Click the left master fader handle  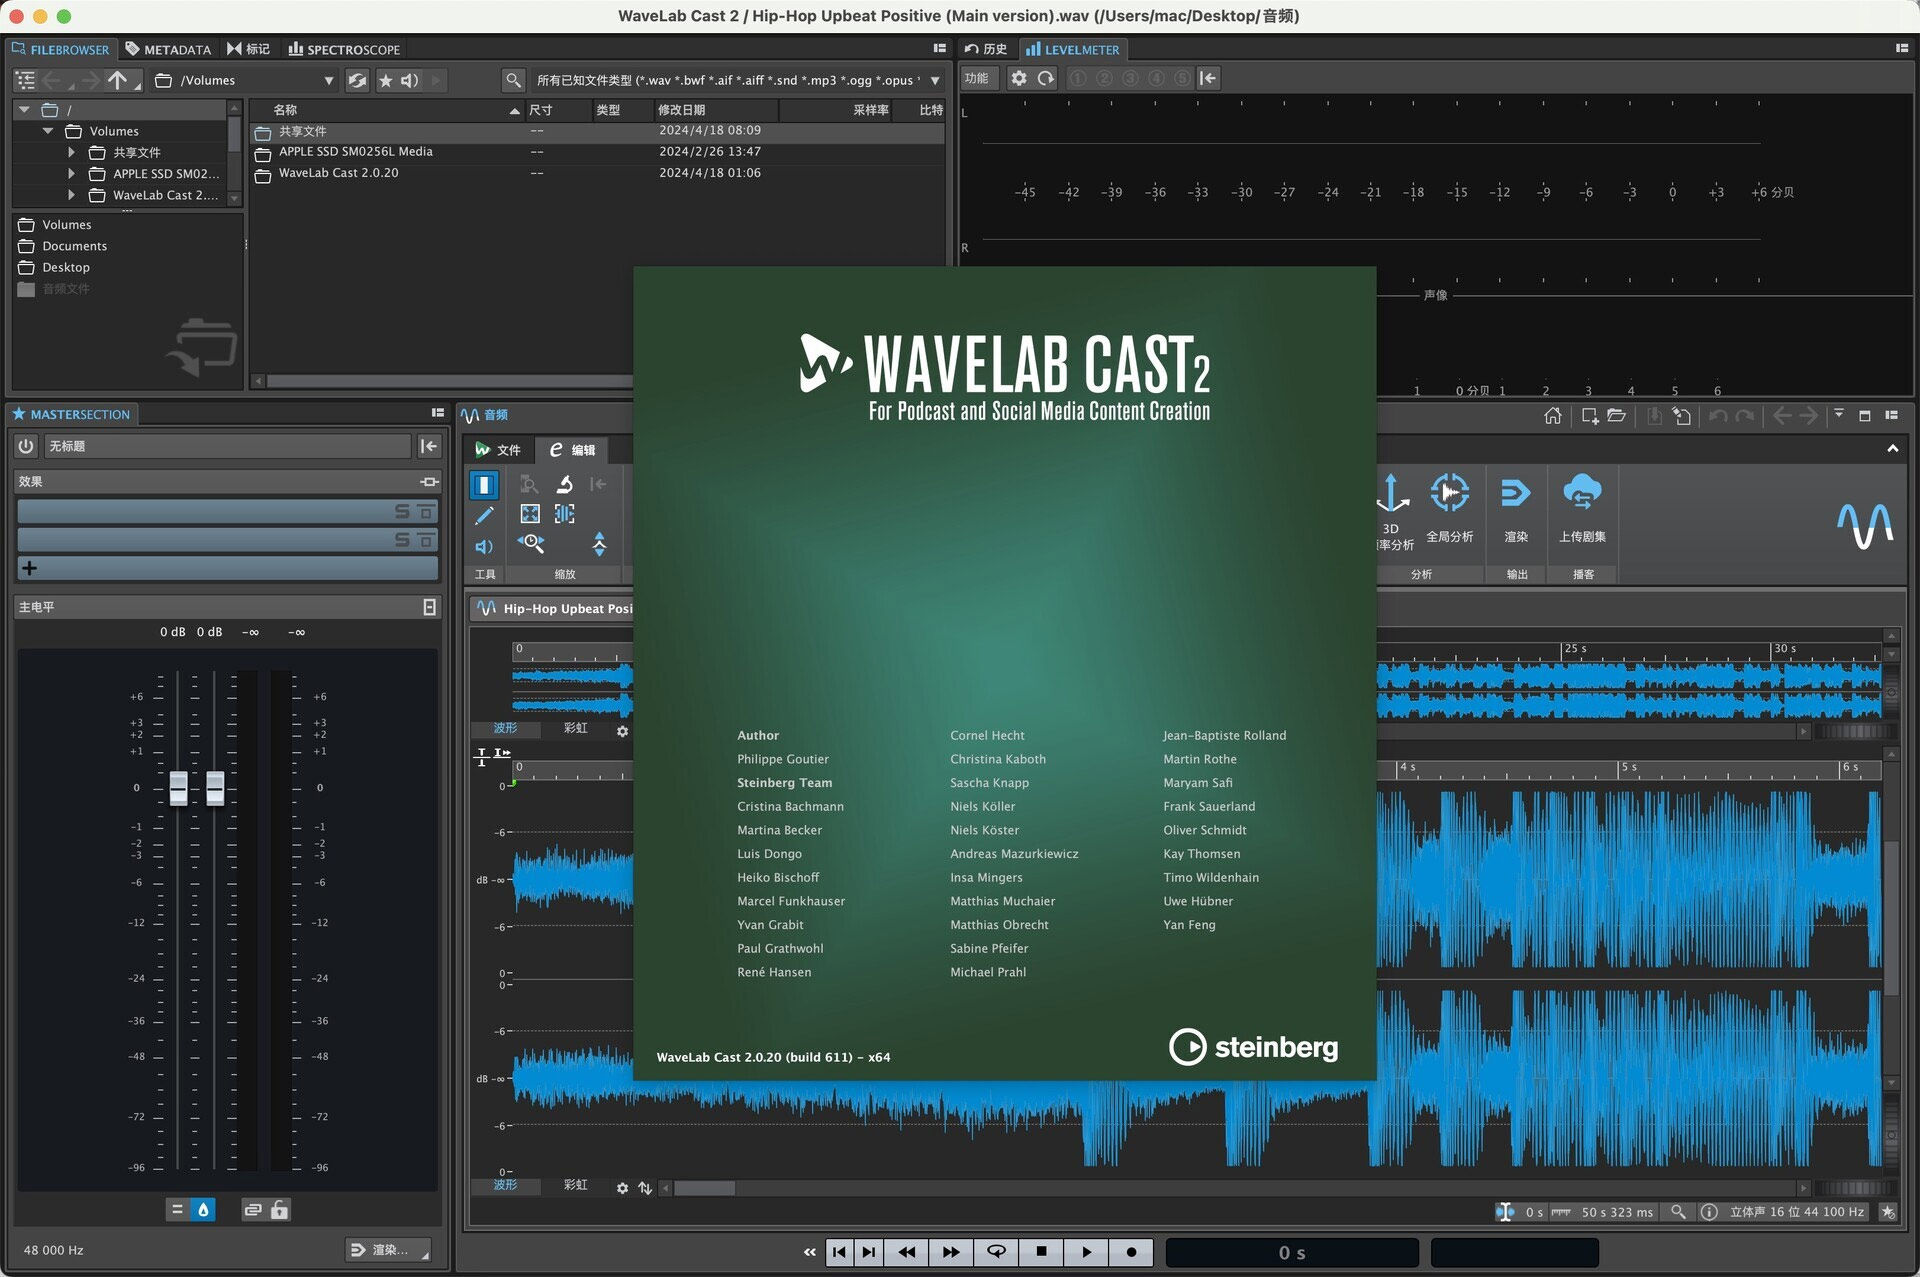point(178,788)
